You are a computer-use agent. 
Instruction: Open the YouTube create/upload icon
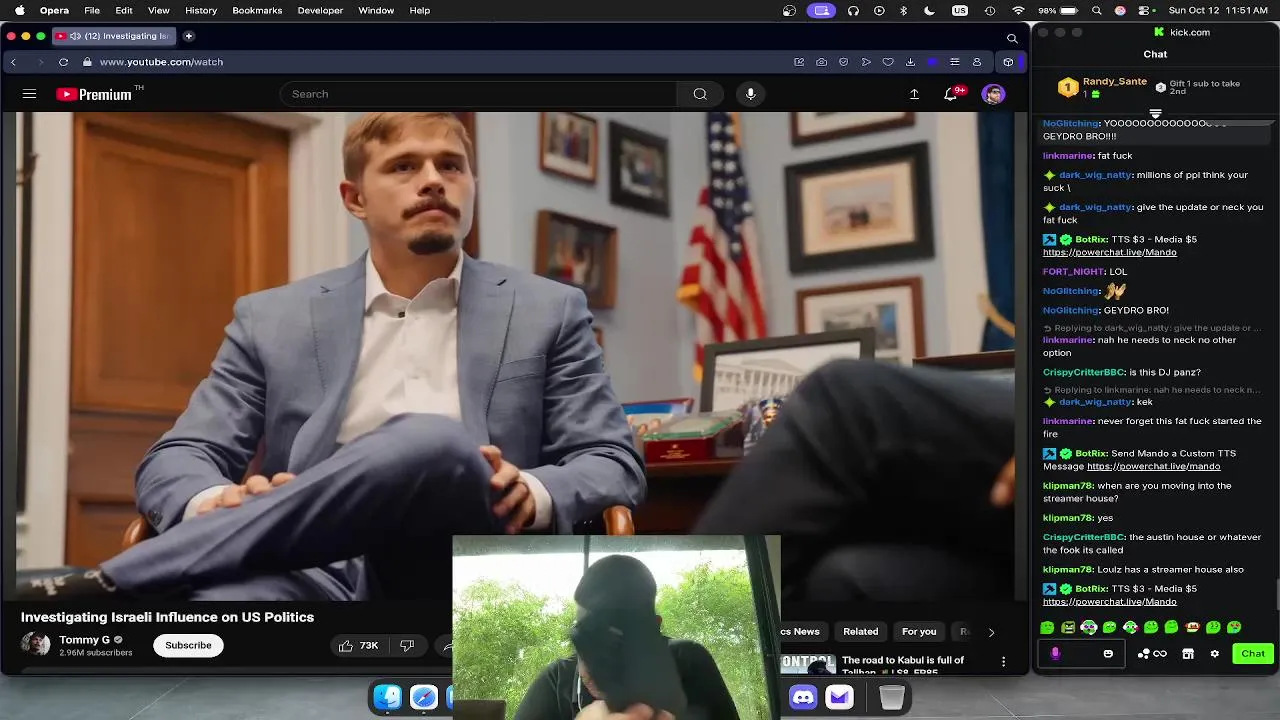(914, 94)
